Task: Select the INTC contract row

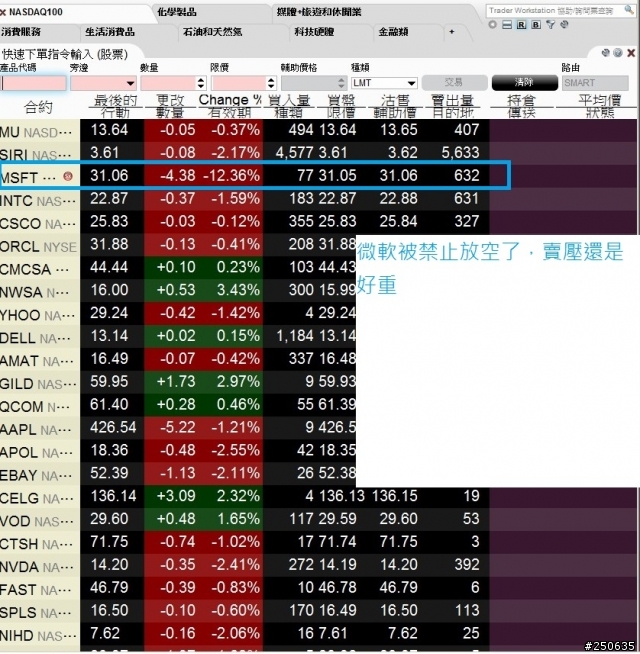Action: [40, 201]
